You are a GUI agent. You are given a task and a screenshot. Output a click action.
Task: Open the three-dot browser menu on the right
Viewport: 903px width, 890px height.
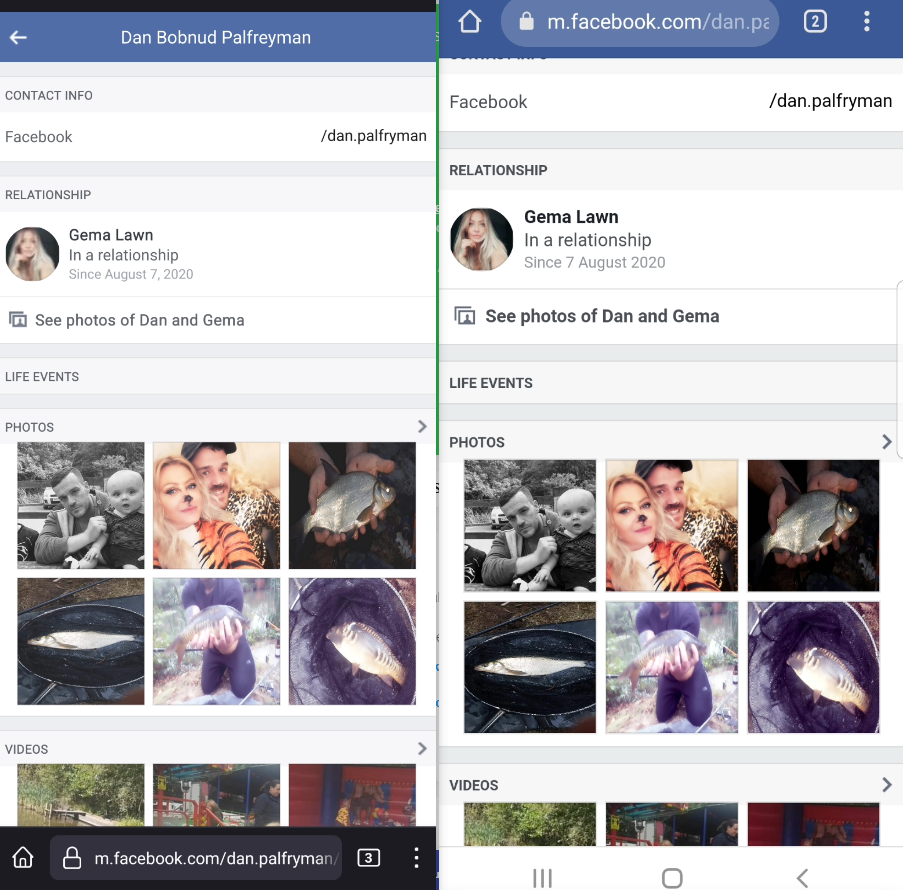tap(867, 21)
